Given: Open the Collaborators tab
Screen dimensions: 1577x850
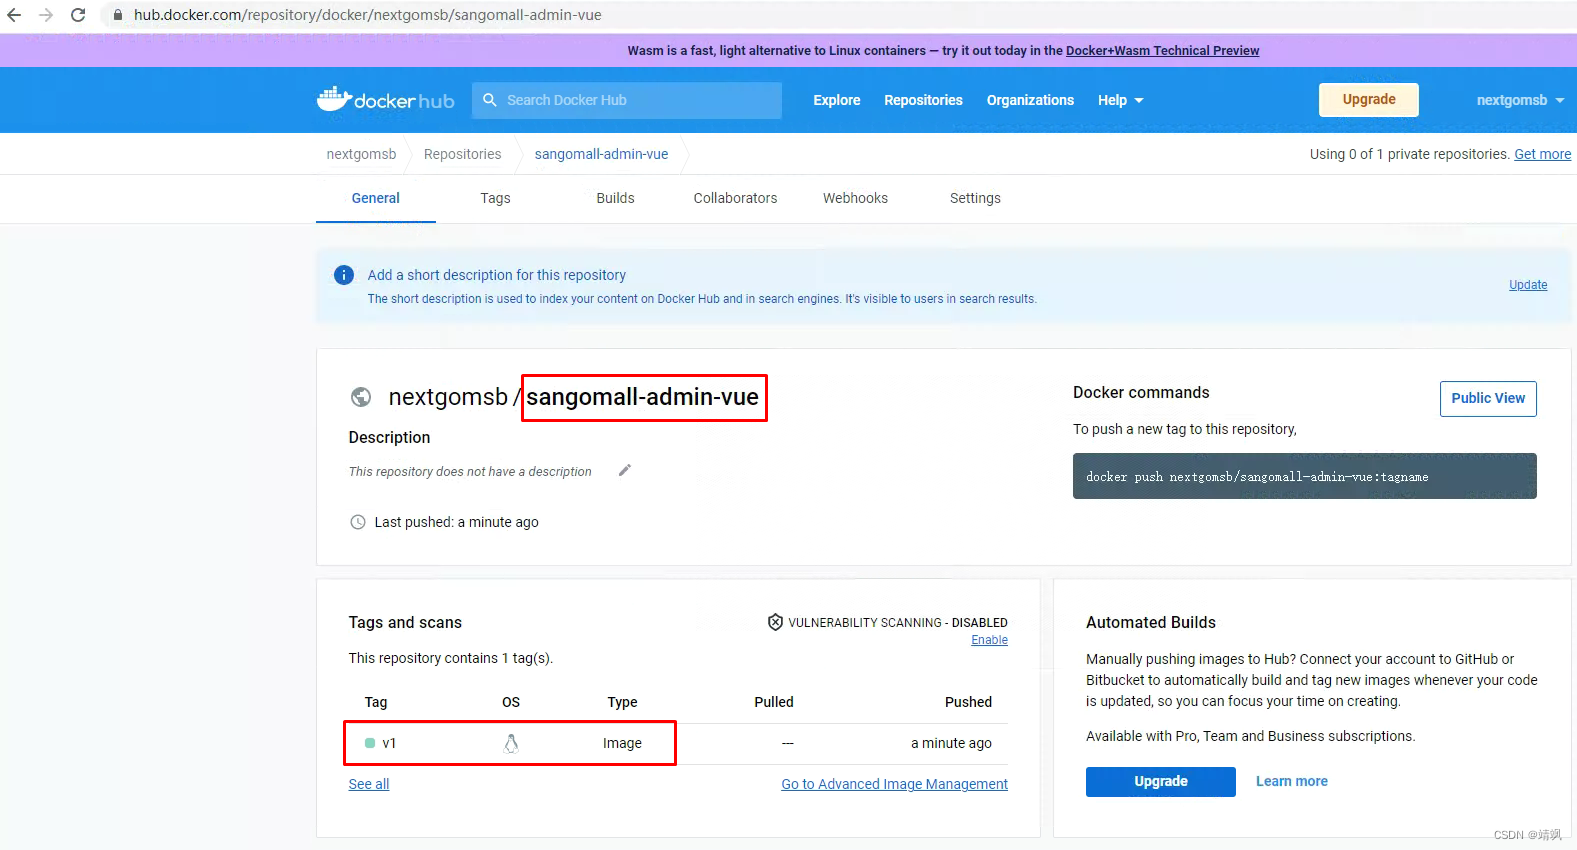Looking at the screenshot, I should pos(735,198).
